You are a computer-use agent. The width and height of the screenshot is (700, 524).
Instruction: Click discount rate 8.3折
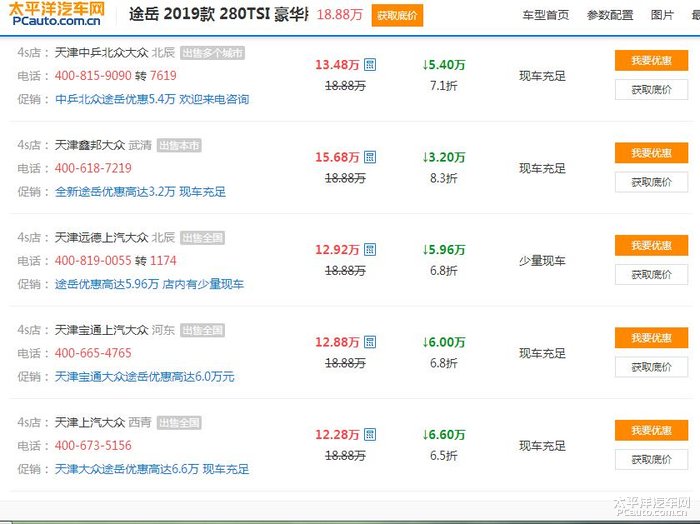(444, 178)
